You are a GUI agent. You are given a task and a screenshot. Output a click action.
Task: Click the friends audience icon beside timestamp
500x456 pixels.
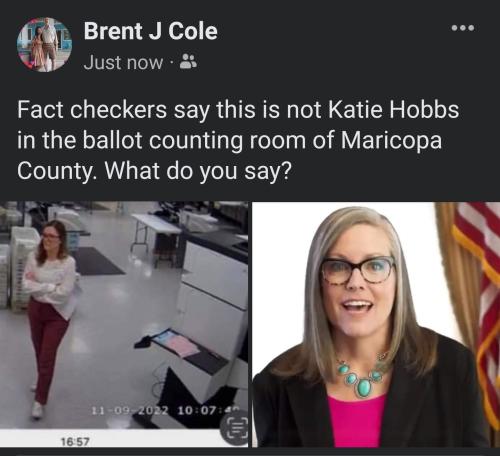coord(188,62)
